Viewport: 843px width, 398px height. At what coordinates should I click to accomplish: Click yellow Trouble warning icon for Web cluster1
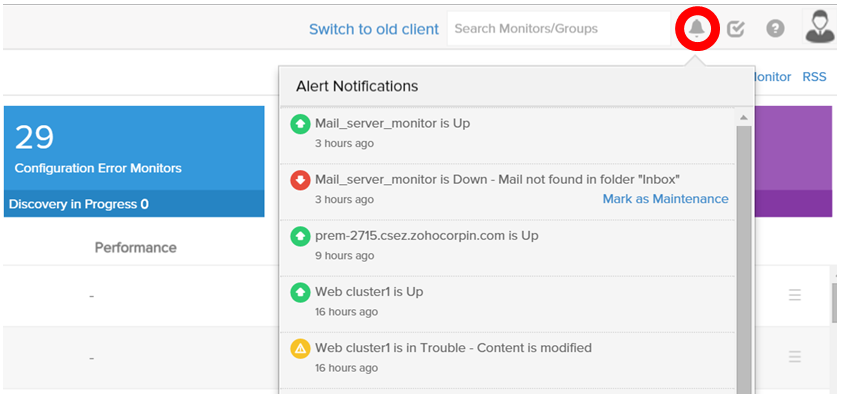click(x=300, y=349)
